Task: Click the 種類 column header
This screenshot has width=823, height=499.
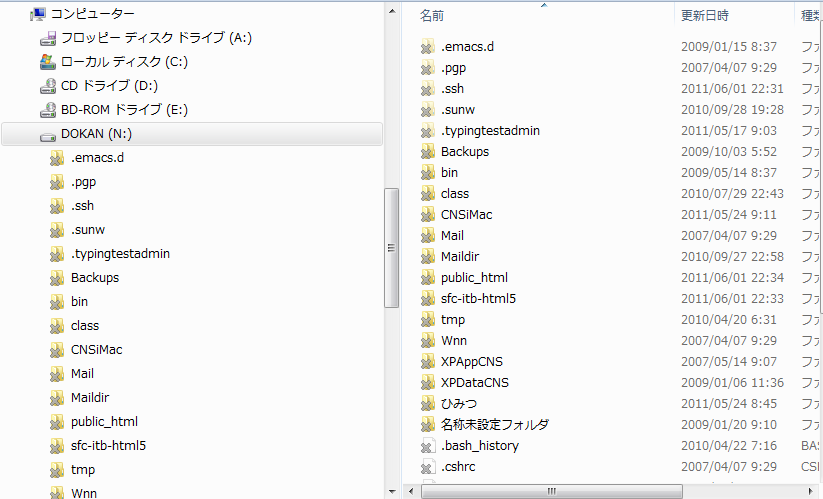Action: click(809, 15)
